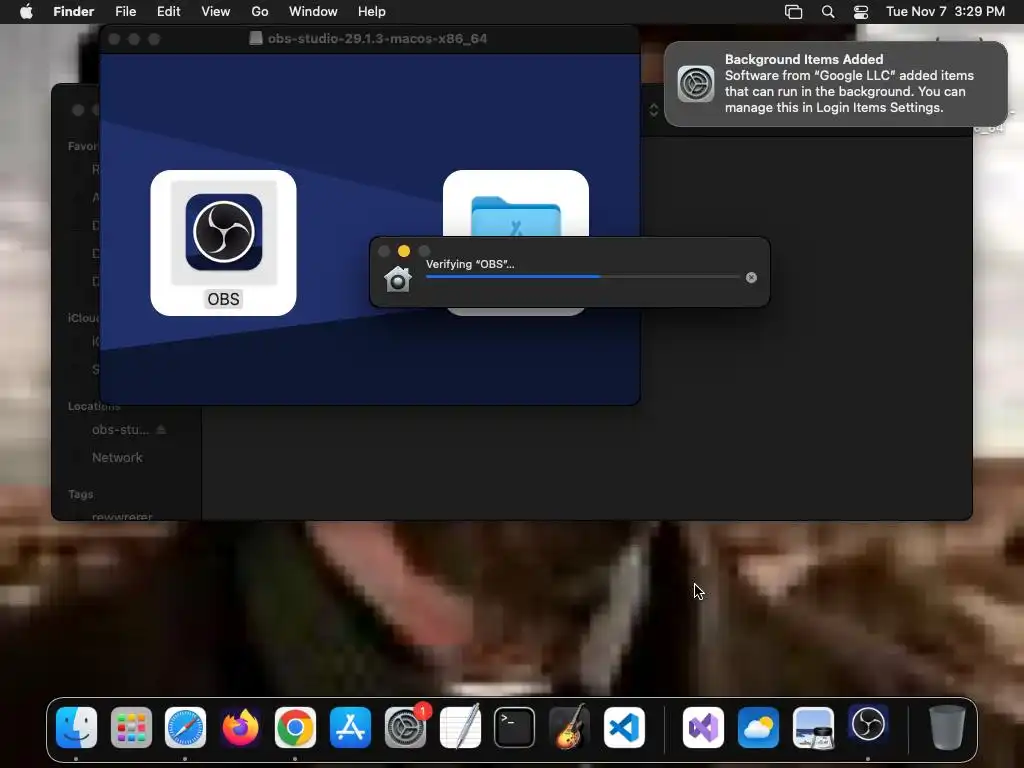Open GarageBand from the Dock
This screenshot has width=1024, height=768.
569,728
